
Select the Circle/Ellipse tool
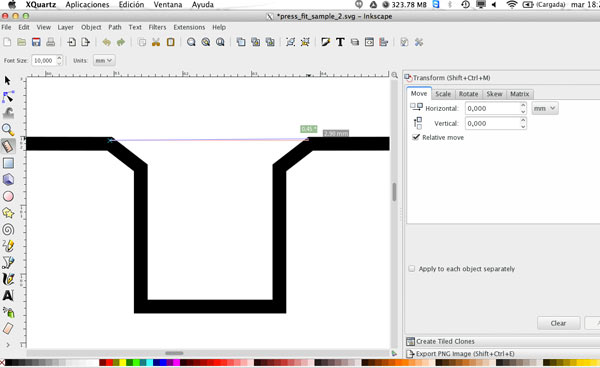pyautogui.click(x=8, y=196)
